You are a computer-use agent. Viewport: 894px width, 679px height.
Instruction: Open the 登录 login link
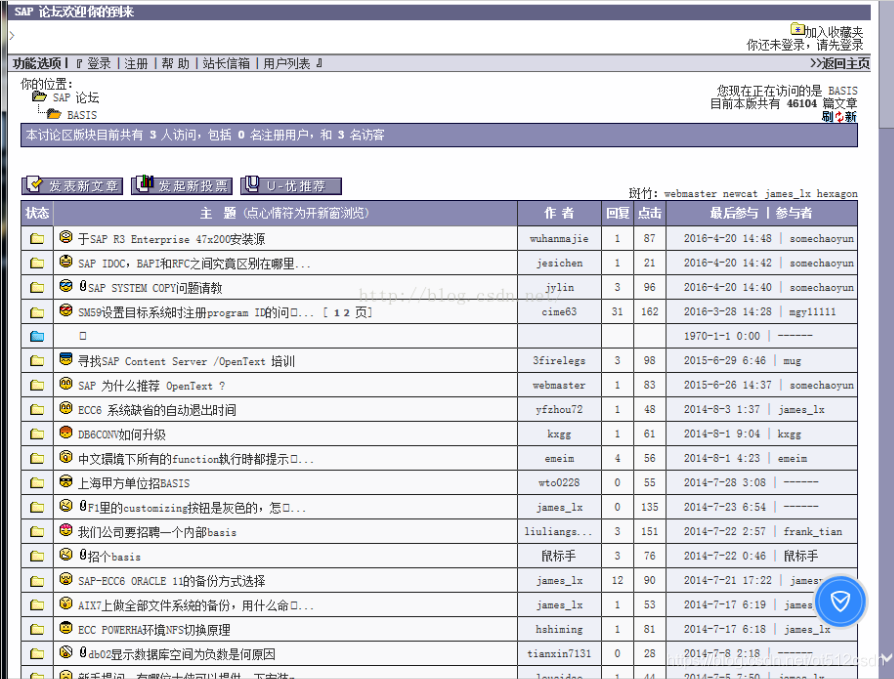(99, 63)
